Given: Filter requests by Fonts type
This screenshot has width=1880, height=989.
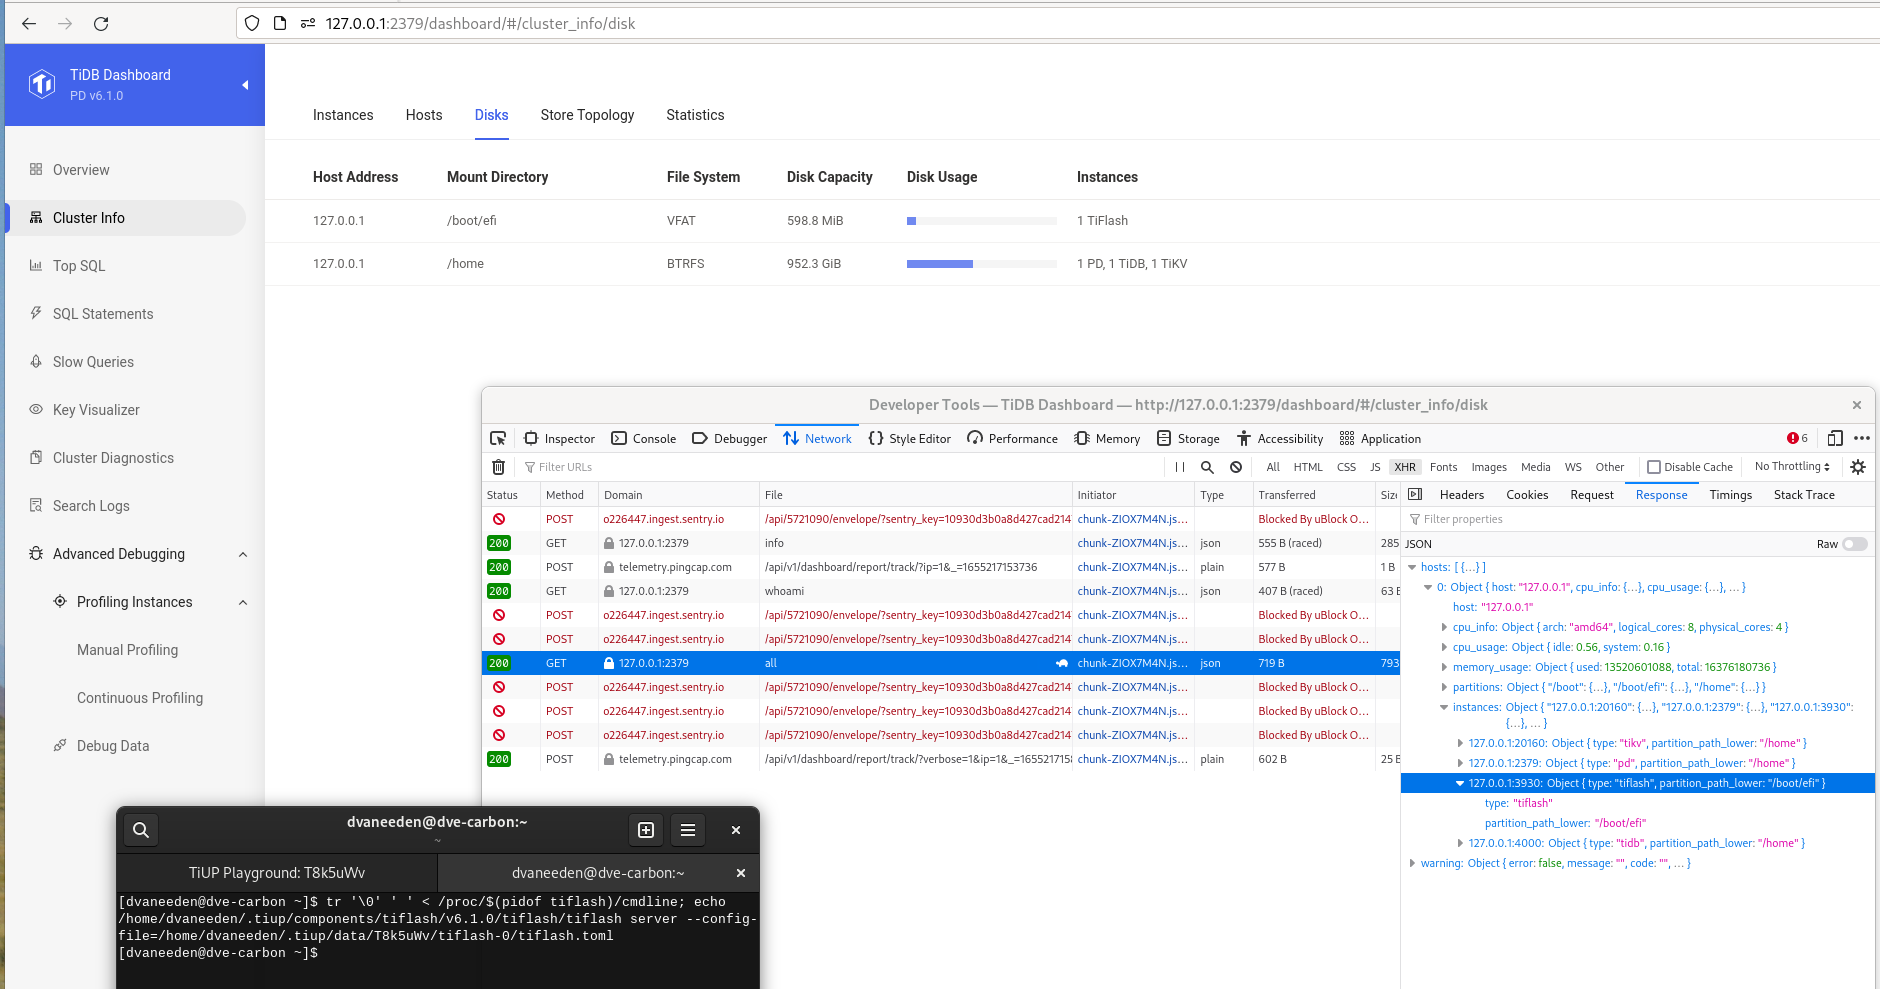Looking at the screenshot, I should [x=1443, y=467].
